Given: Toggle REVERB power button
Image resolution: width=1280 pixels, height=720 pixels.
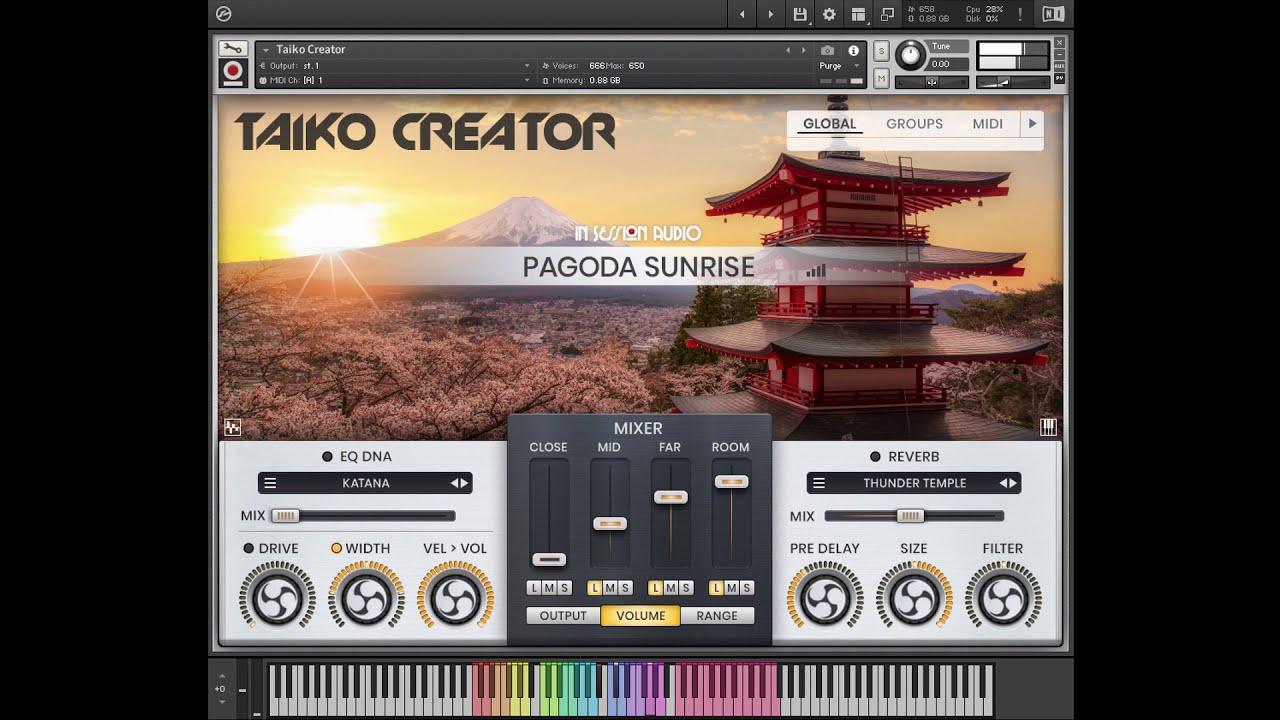Looking at the screenshot, I should click(x=875, y=457).
